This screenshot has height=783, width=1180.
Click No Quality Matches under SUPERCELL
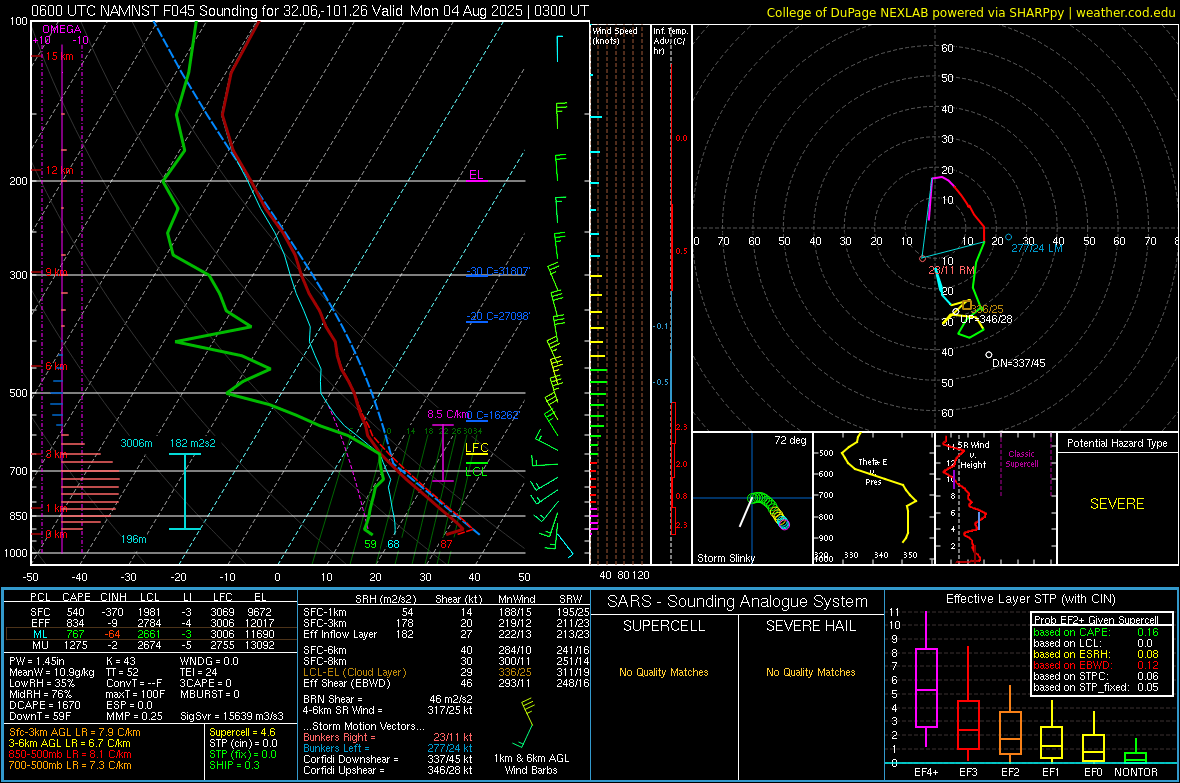point(664,672)
